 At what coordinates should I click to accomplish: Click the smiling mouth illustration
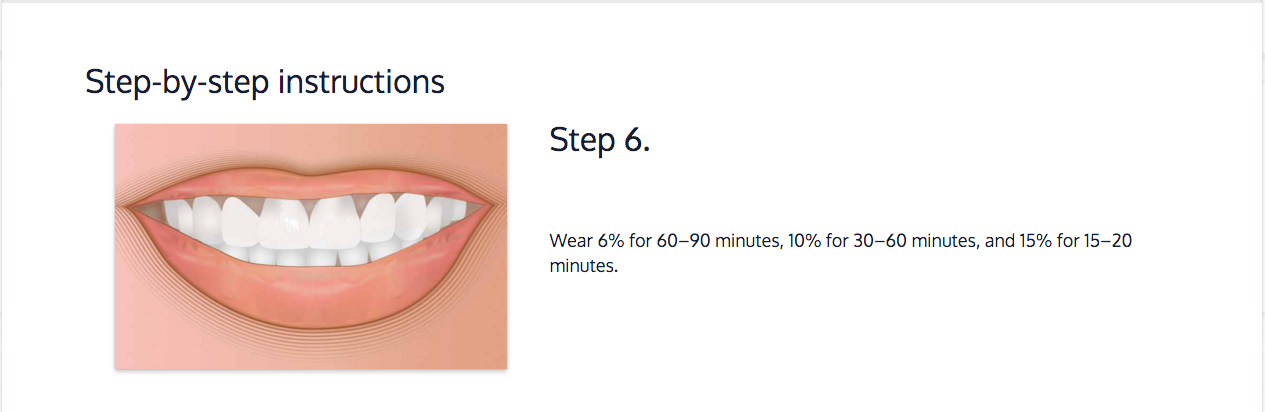pyautogui.click(x=311, y=246)
